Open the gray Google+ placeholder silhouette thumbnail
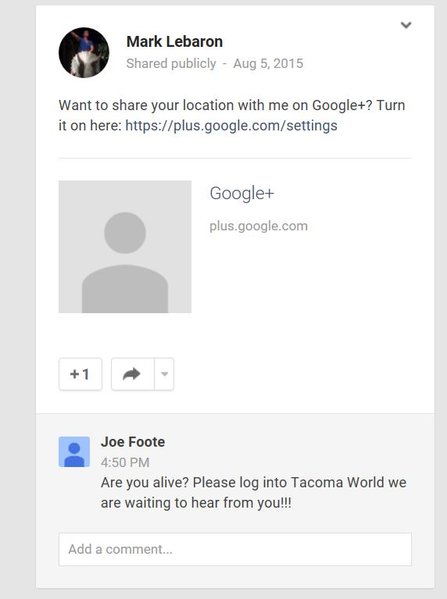This screenshot has width=447, height=599. (125, 247)
